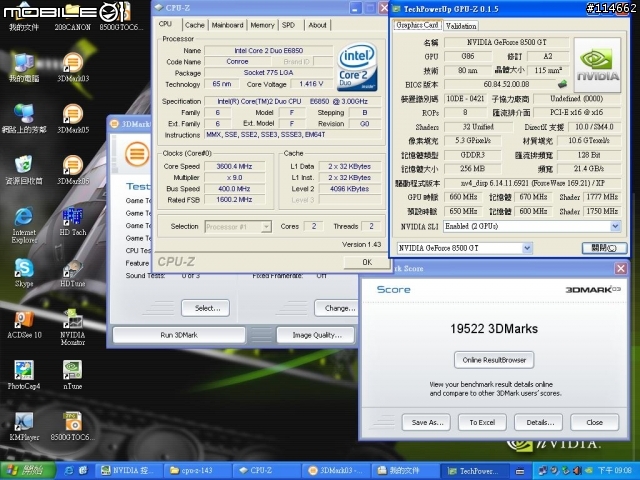Switch to the CPU tab in CPU-Z
The image size is (640, 480).
coord(165,24)
